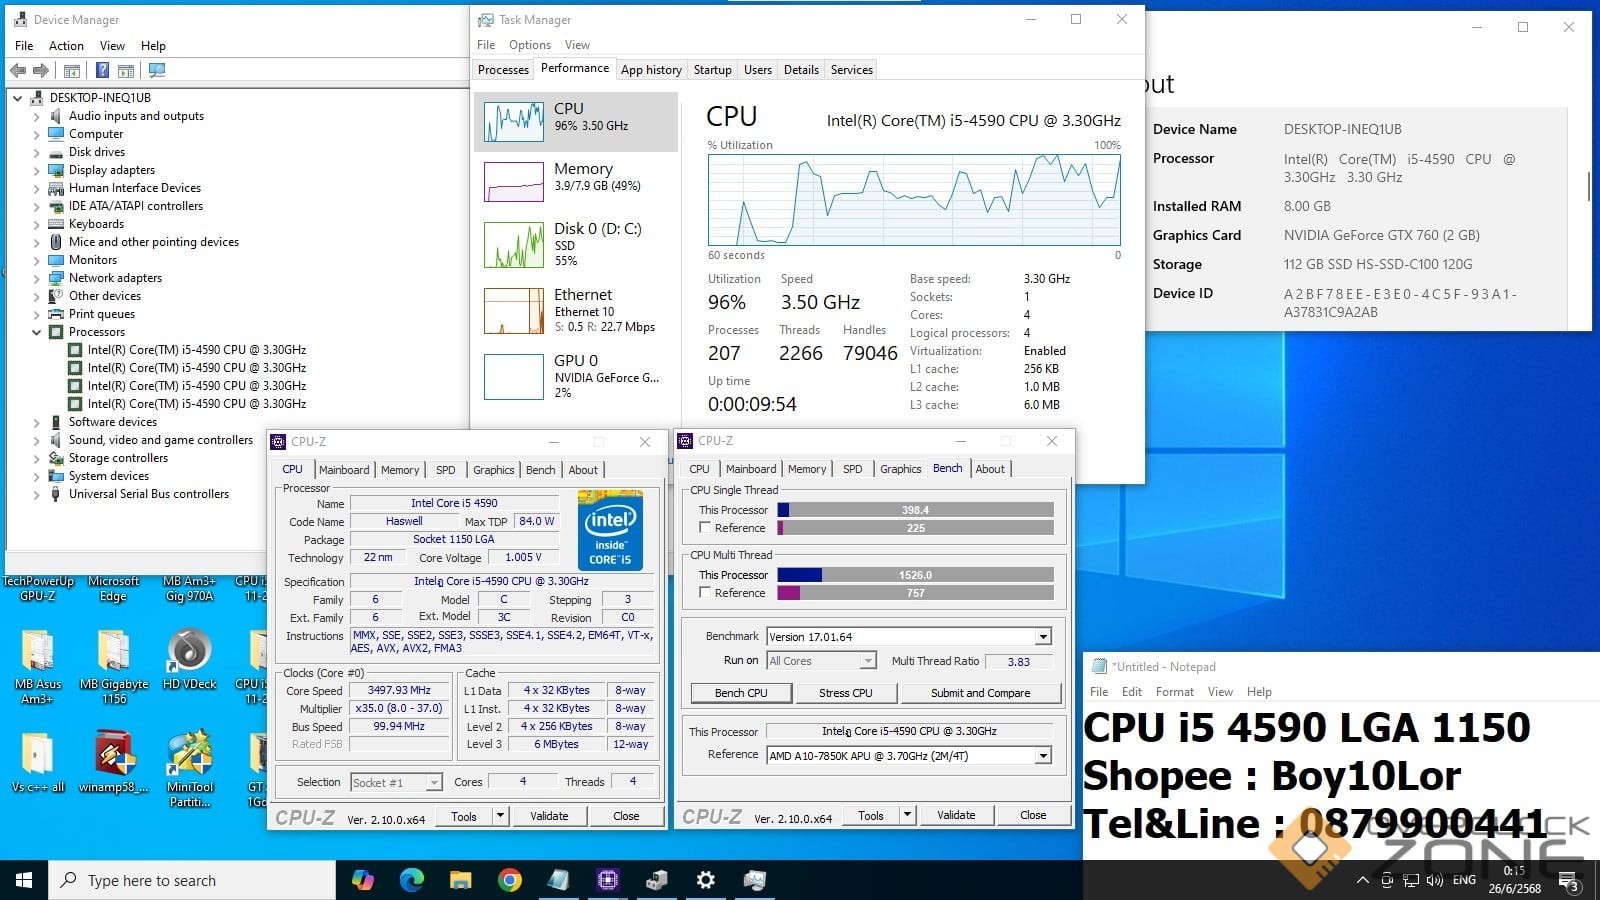1600x900 pixels.
Task: Expand Storage controllers in Device Manager
Action: [37, 458]
